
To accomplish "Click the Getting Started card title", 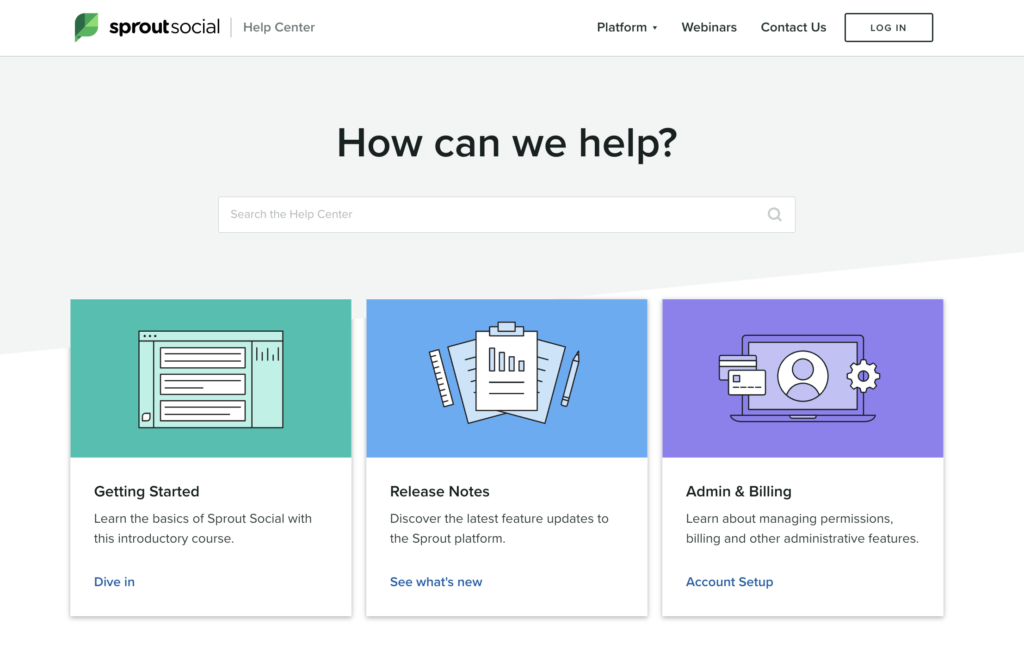I will (146, 491).
